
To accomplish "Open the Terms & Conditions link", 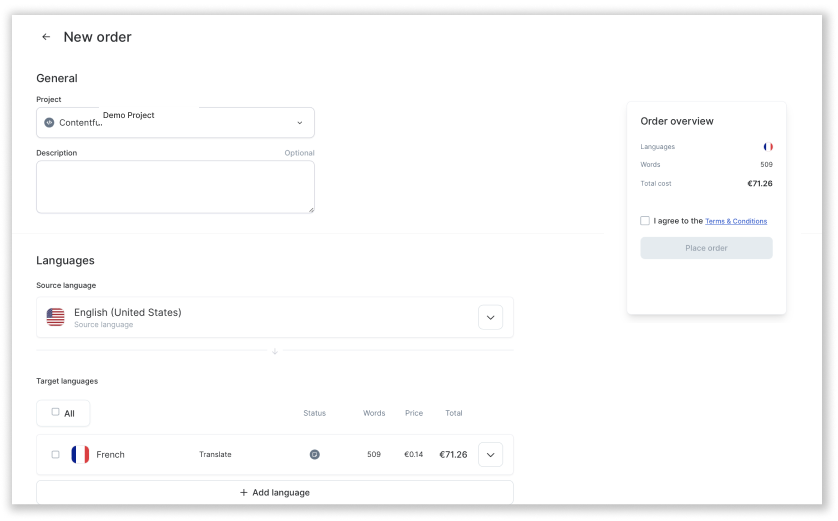I will point(736,221).
